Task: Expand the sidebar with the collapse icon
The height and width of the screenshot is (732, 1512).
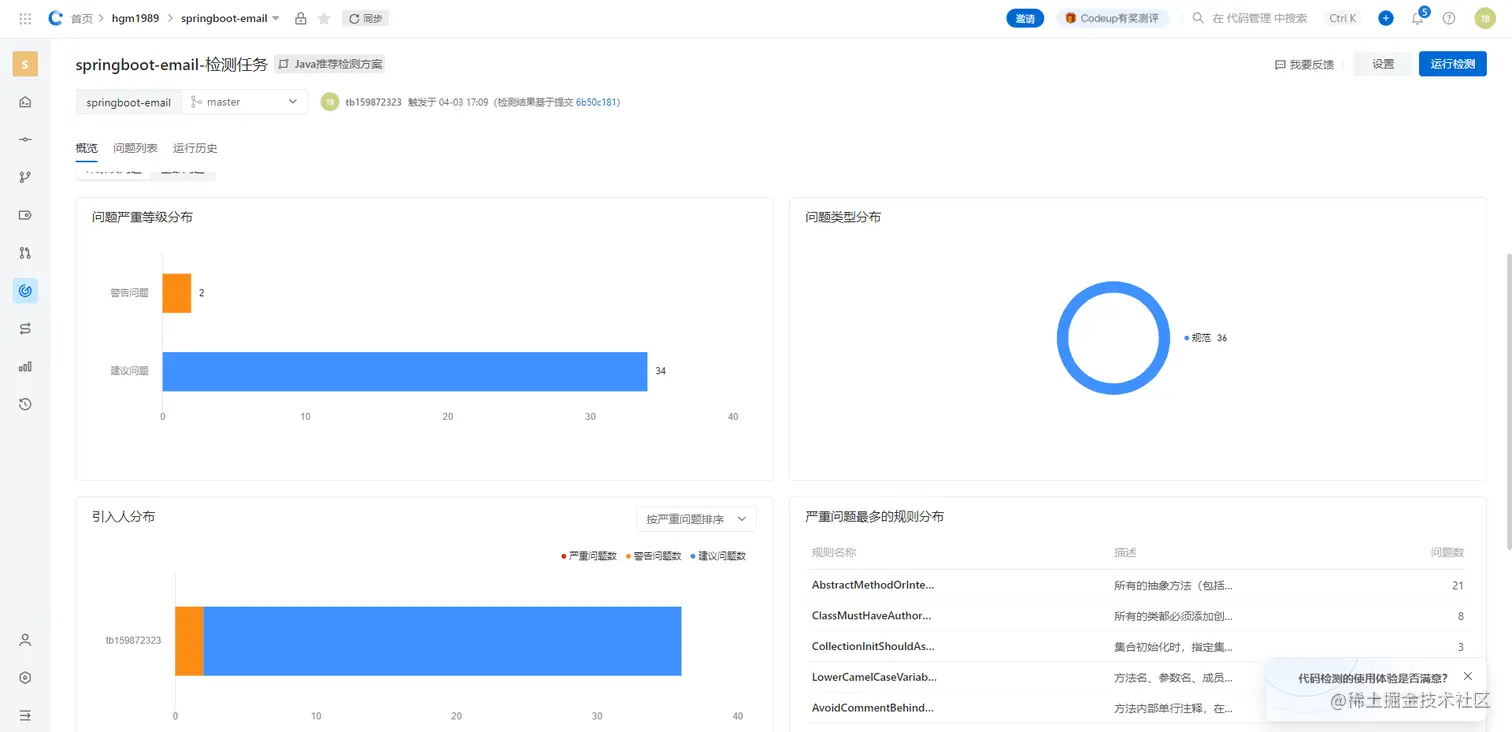Action: (25, 715)
